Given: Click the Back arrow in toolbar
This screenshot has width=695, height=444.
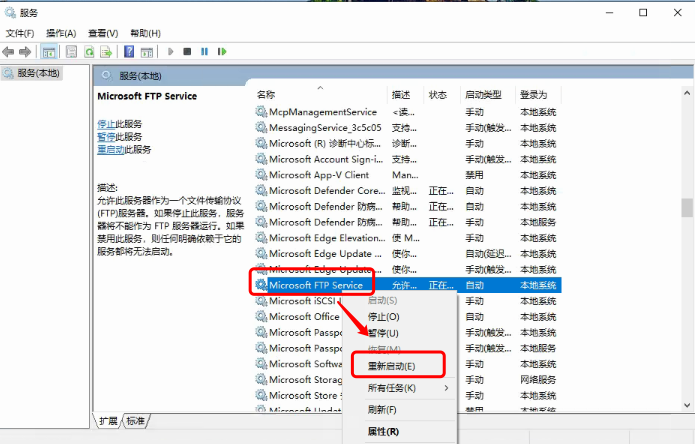Looking at the screenshot, I should [x=9, y=51].
